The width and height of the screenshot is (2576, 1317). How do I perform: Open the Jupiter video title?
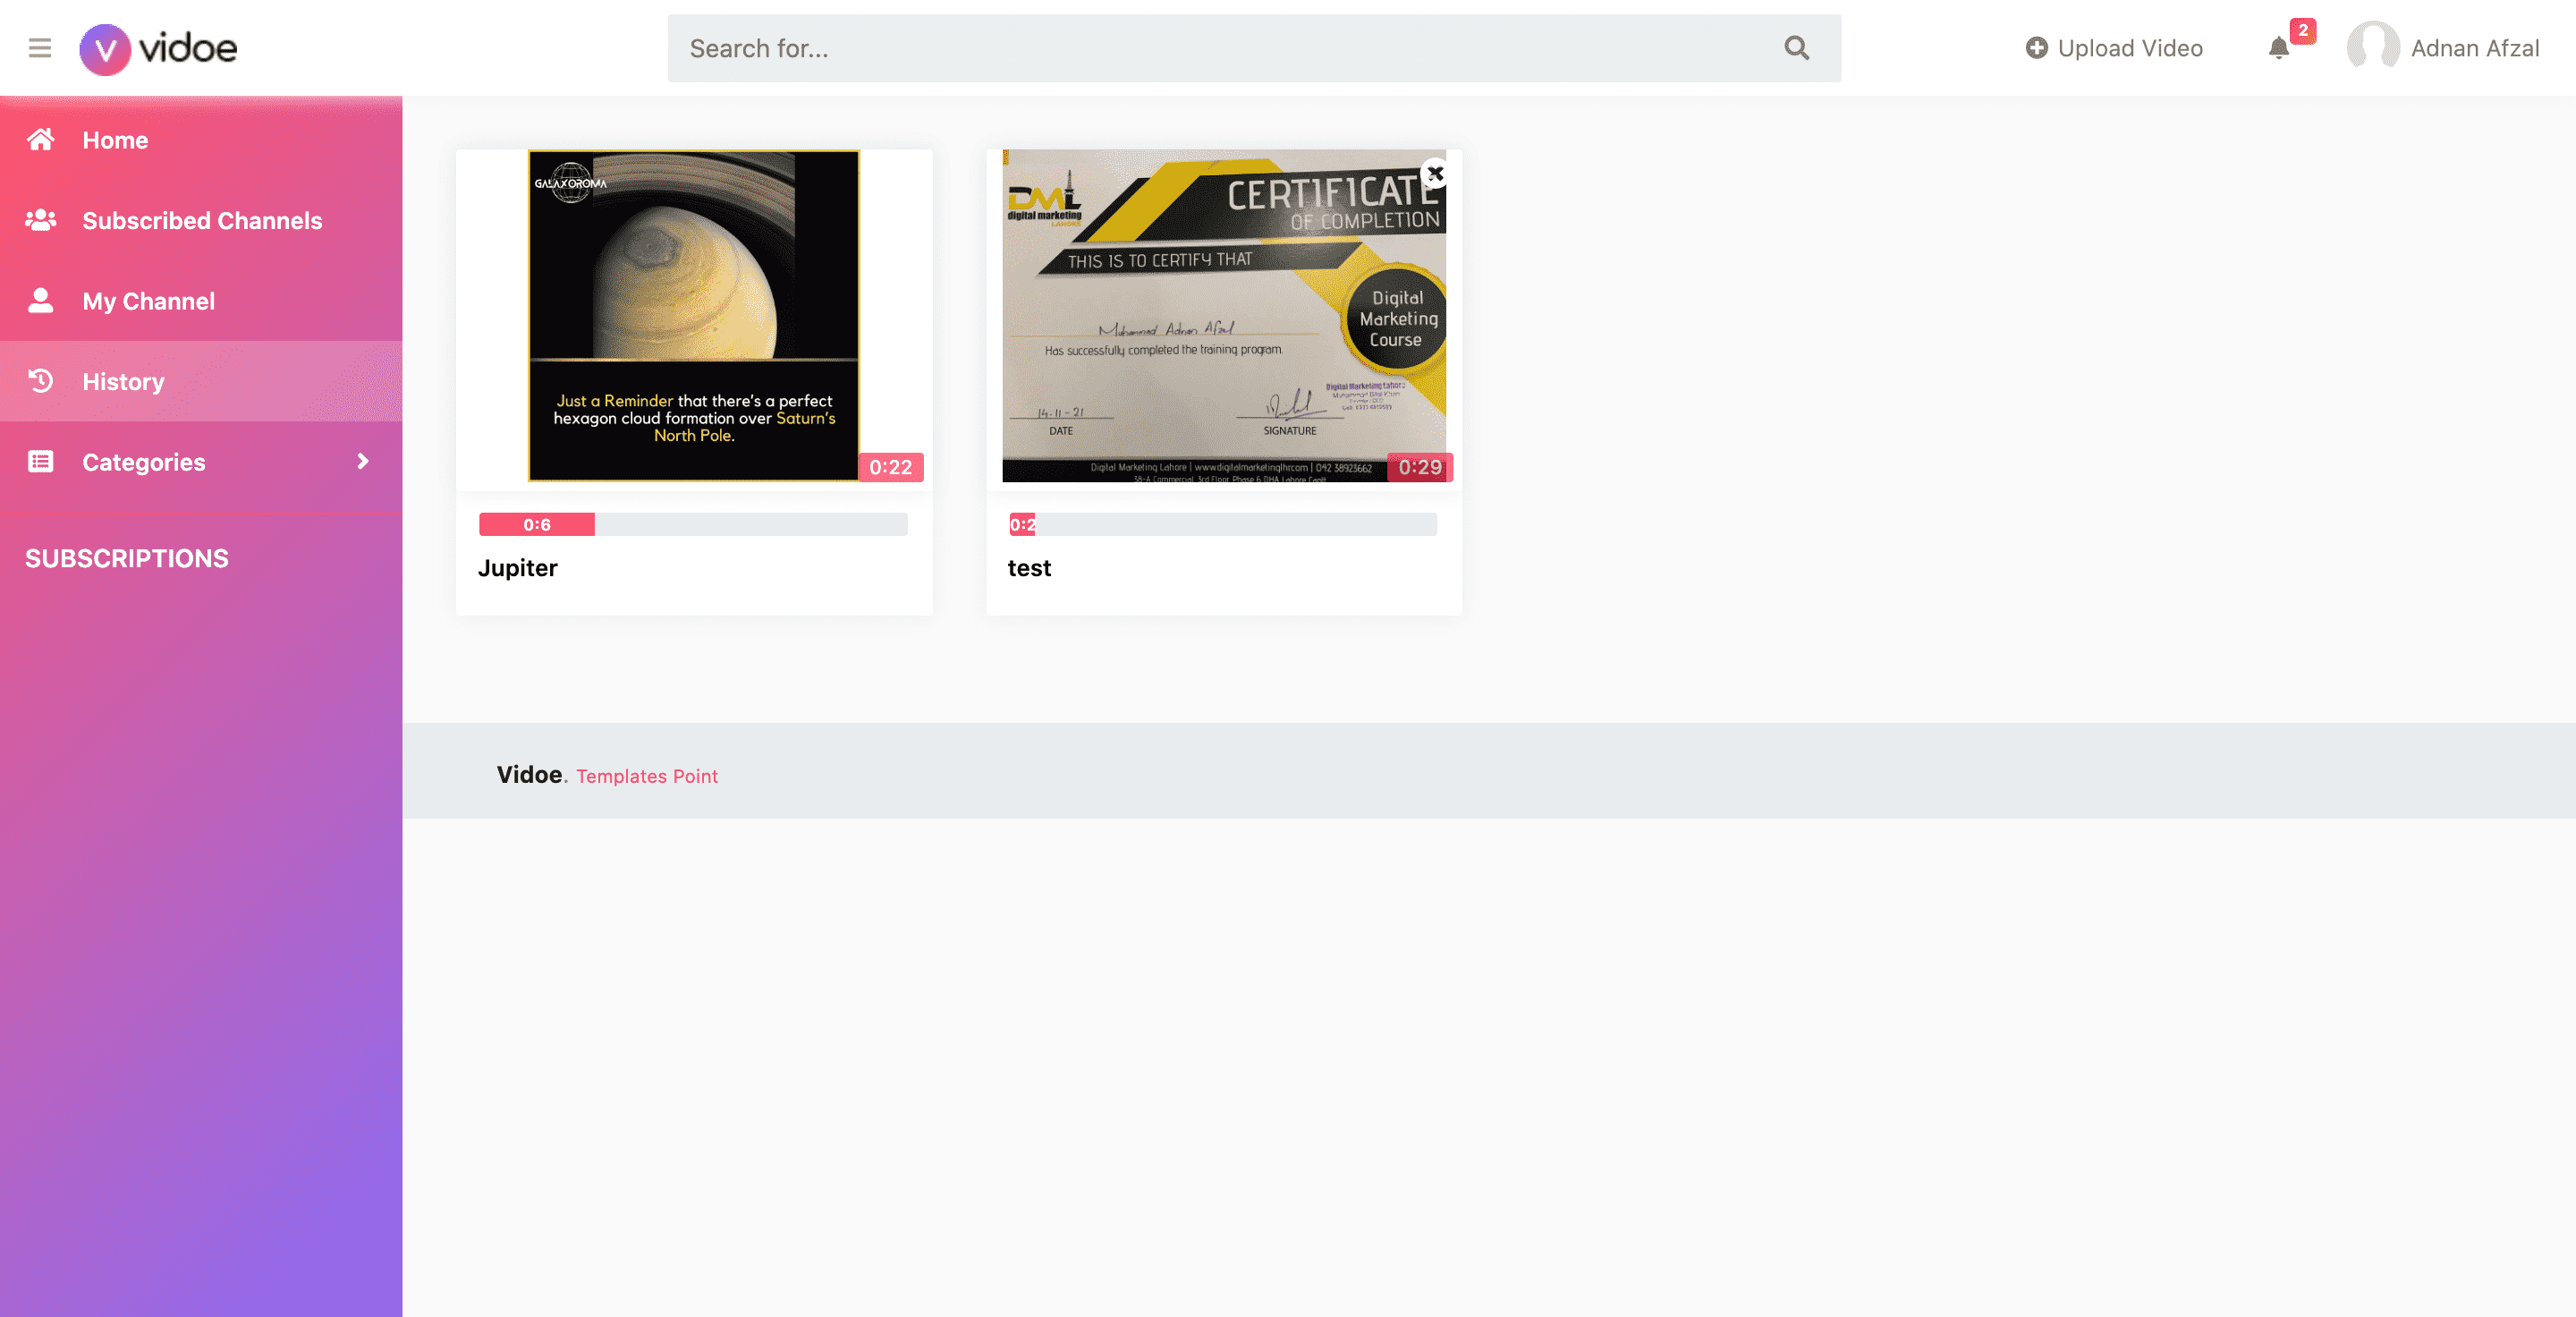tap(517, 568)
